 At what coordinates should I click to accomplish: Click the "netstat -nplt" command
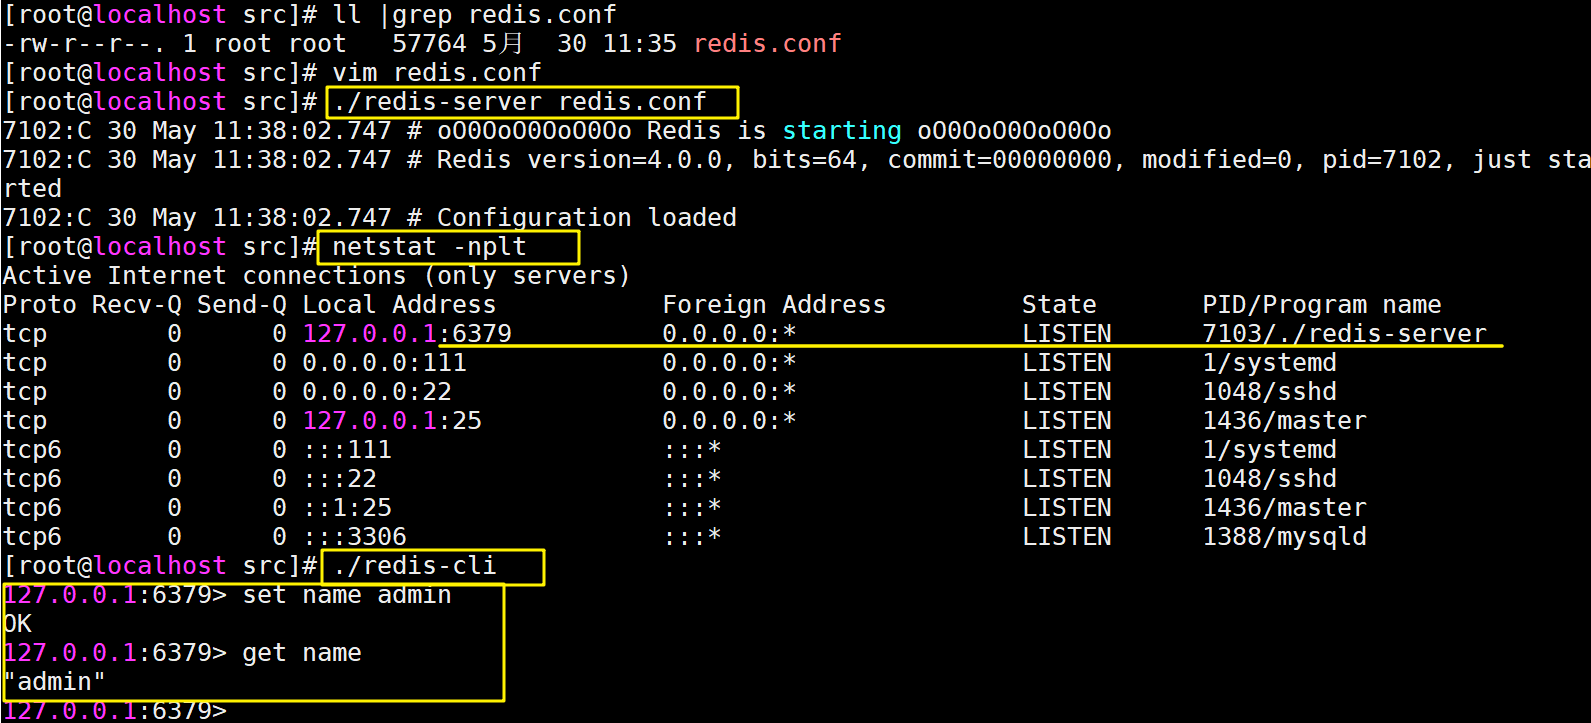[430, 247]
